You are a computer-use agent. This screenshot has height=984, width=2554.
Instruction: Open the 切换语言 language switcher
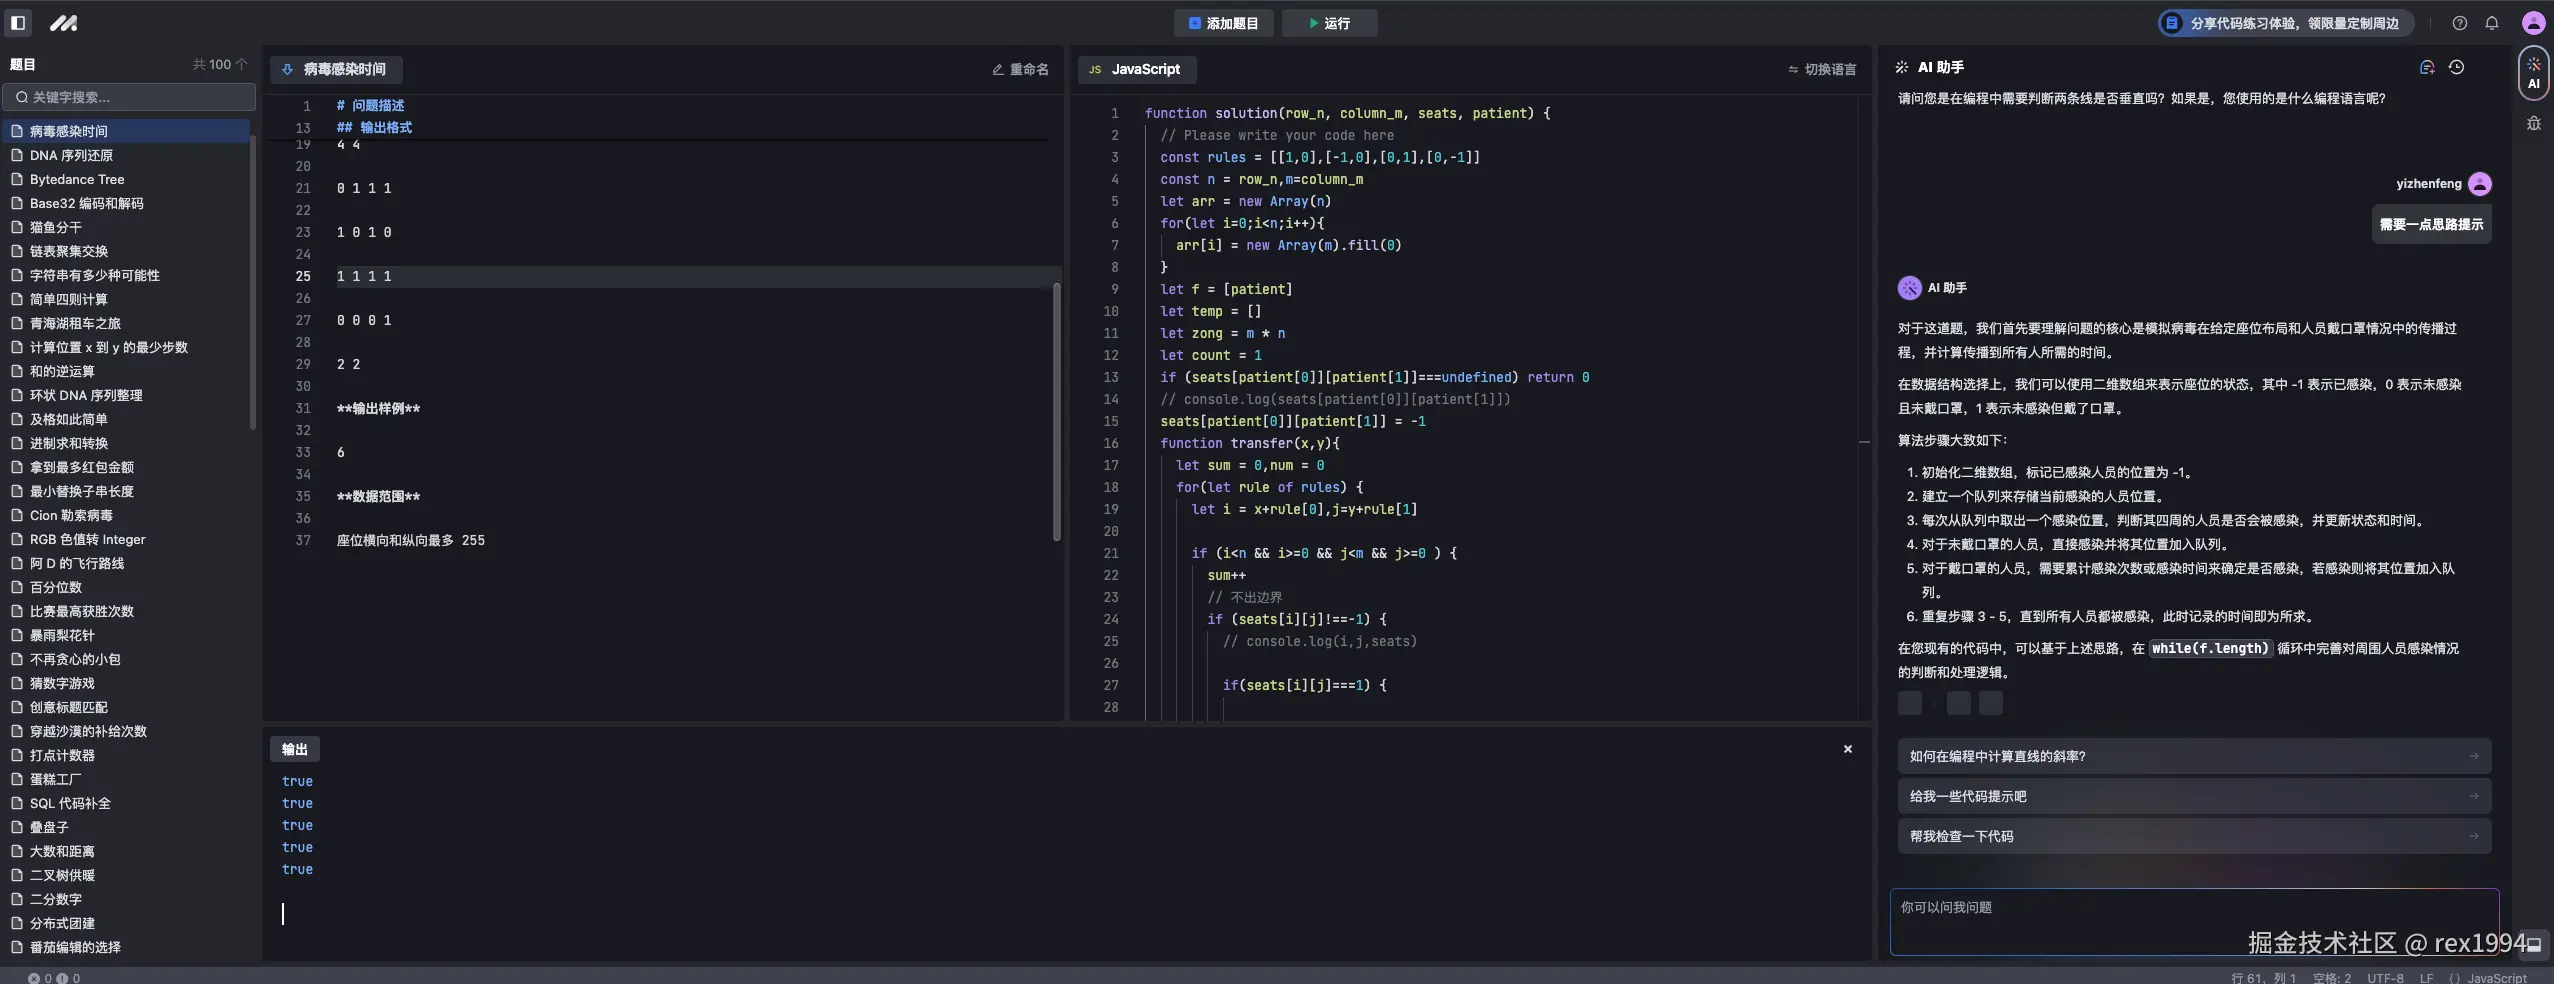click(x=1822, y=69)
